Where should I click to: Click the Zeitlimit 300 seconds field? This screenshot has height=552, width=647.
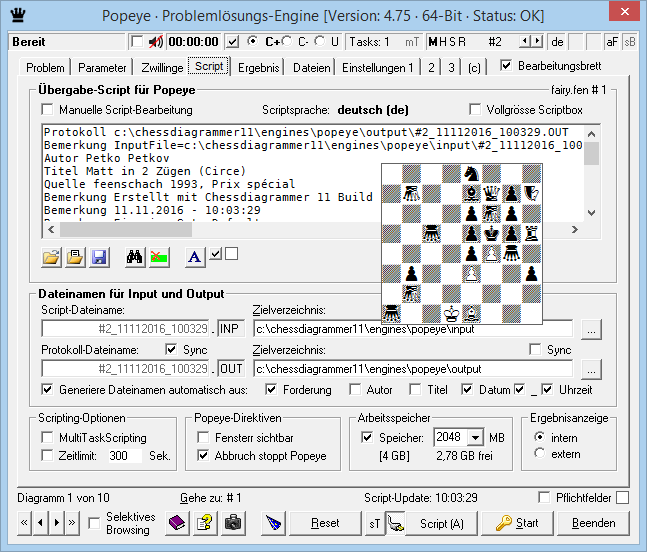(125, 455)
